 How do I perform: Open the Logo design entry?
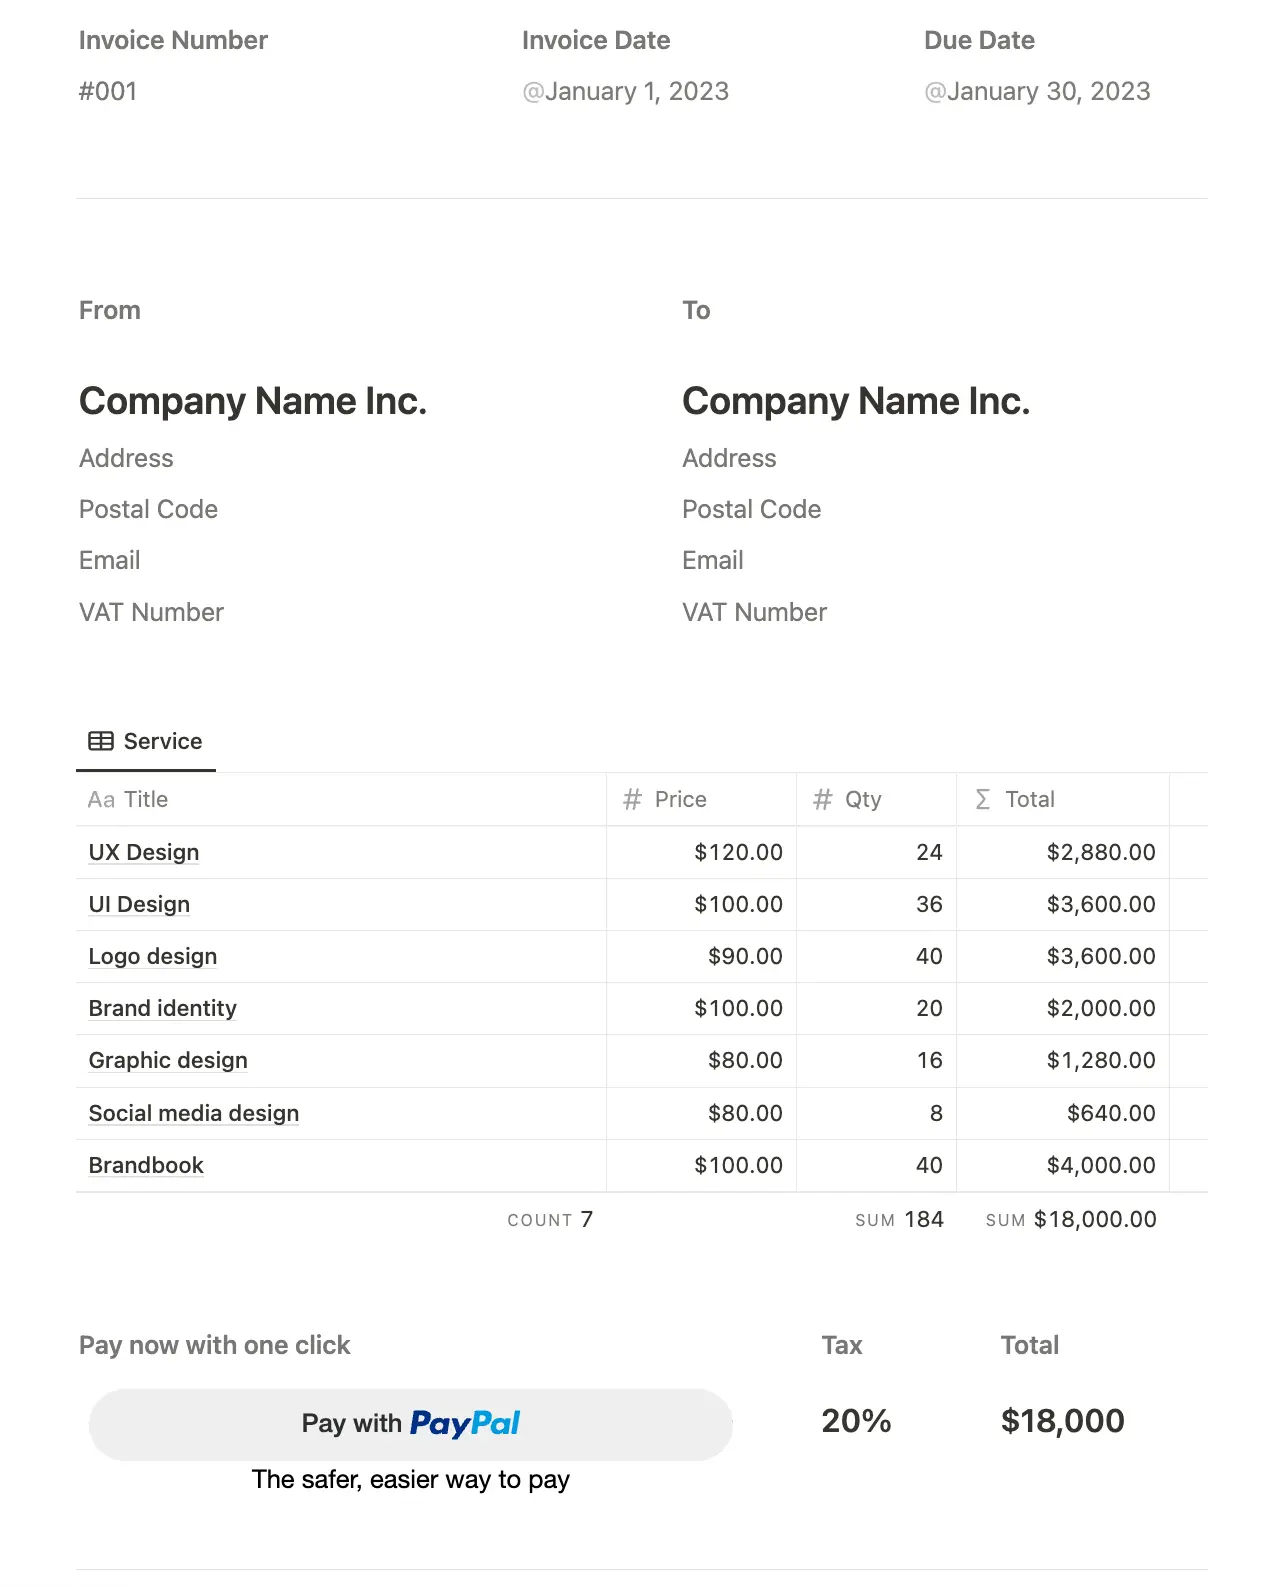153,956
